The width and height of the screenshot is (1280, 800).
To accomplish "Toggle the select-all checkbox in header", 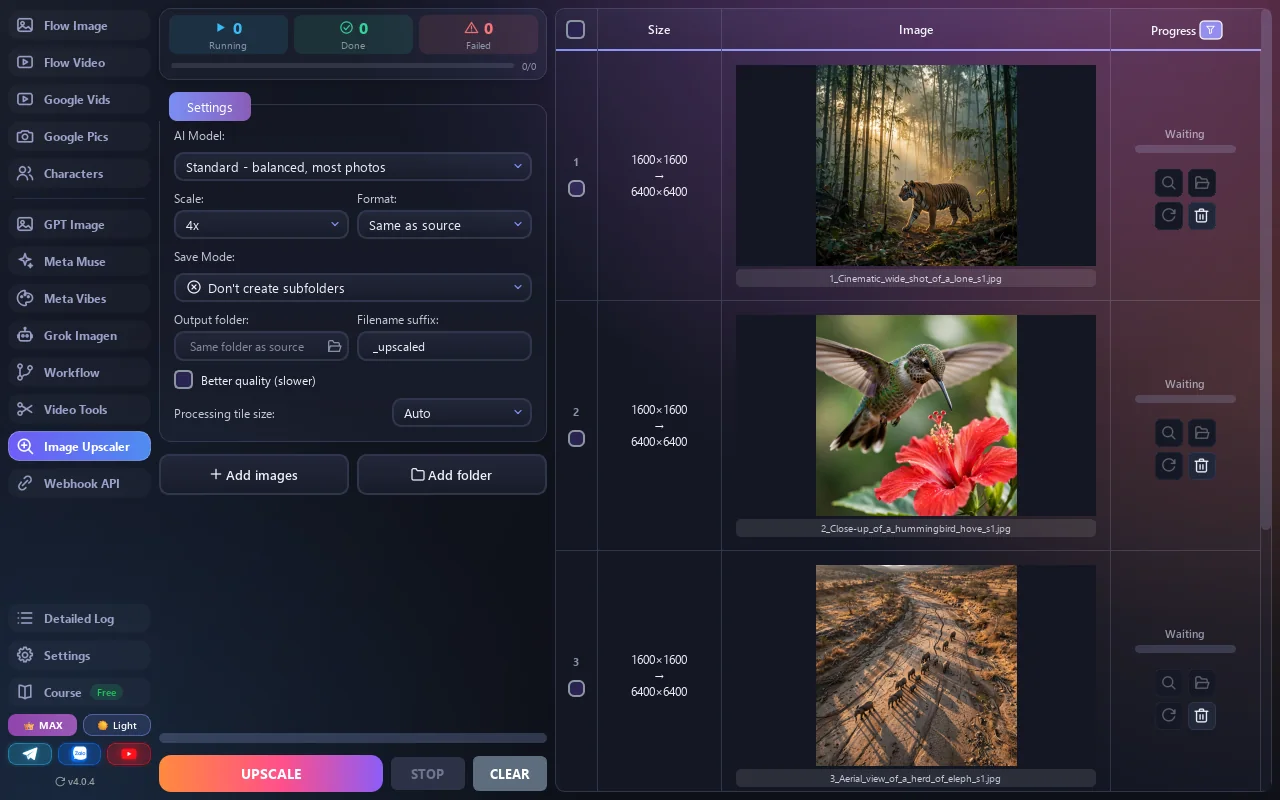I will coord(576,30).
